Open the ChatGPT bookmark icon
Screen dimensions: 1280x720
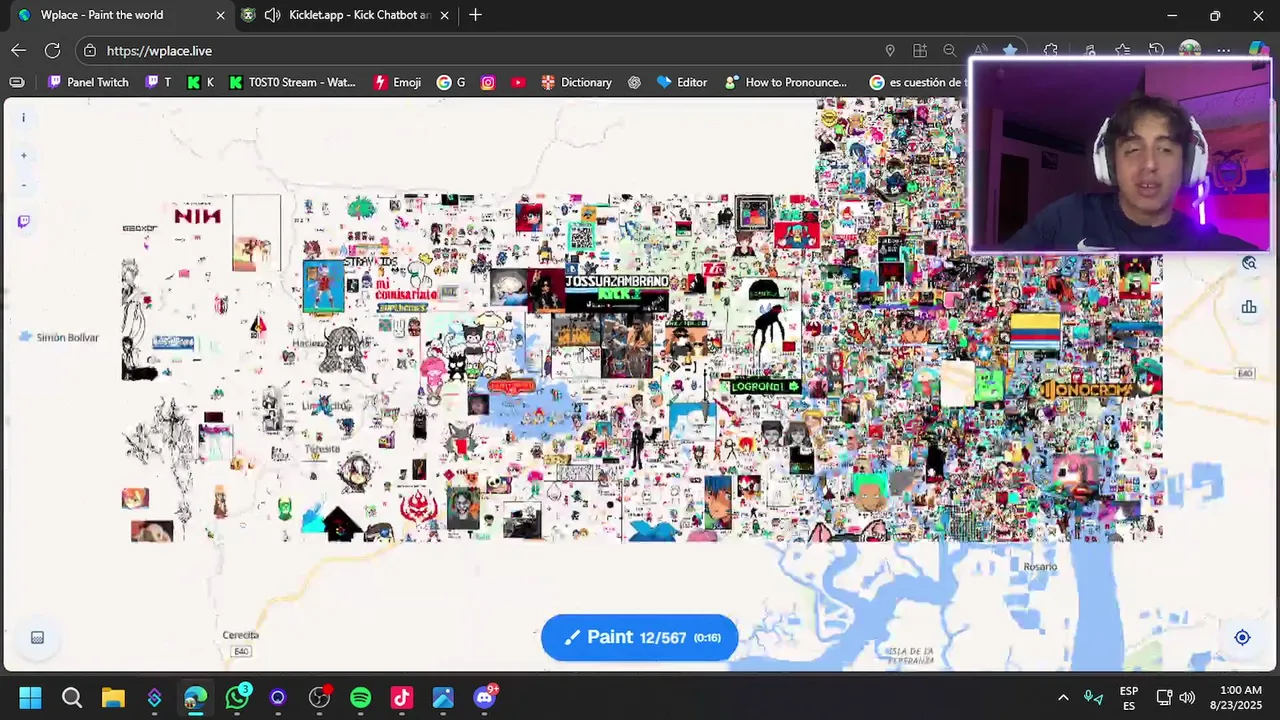point(634,82)
